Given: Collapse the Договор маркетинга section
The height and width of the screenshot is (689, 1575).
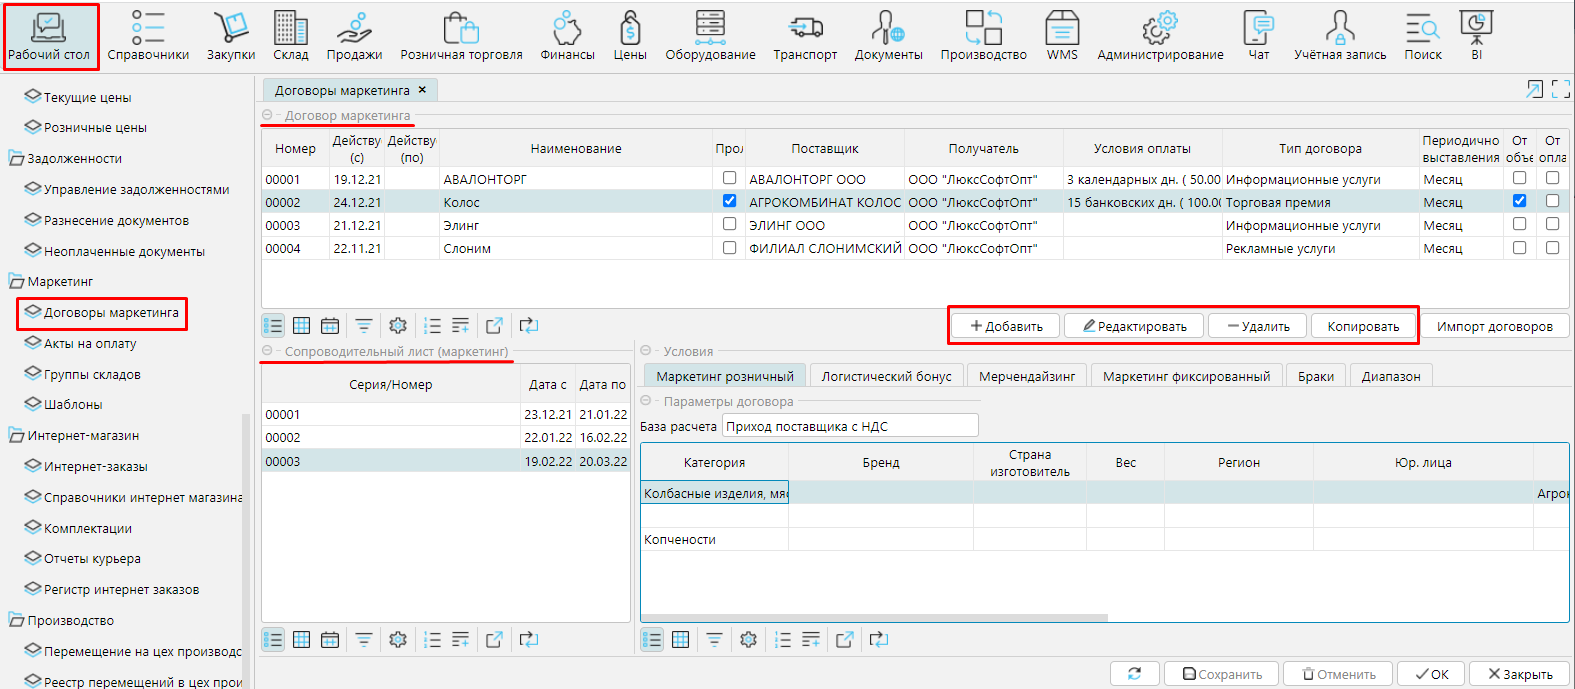Looking at the screenshot, I should [267, 116].
